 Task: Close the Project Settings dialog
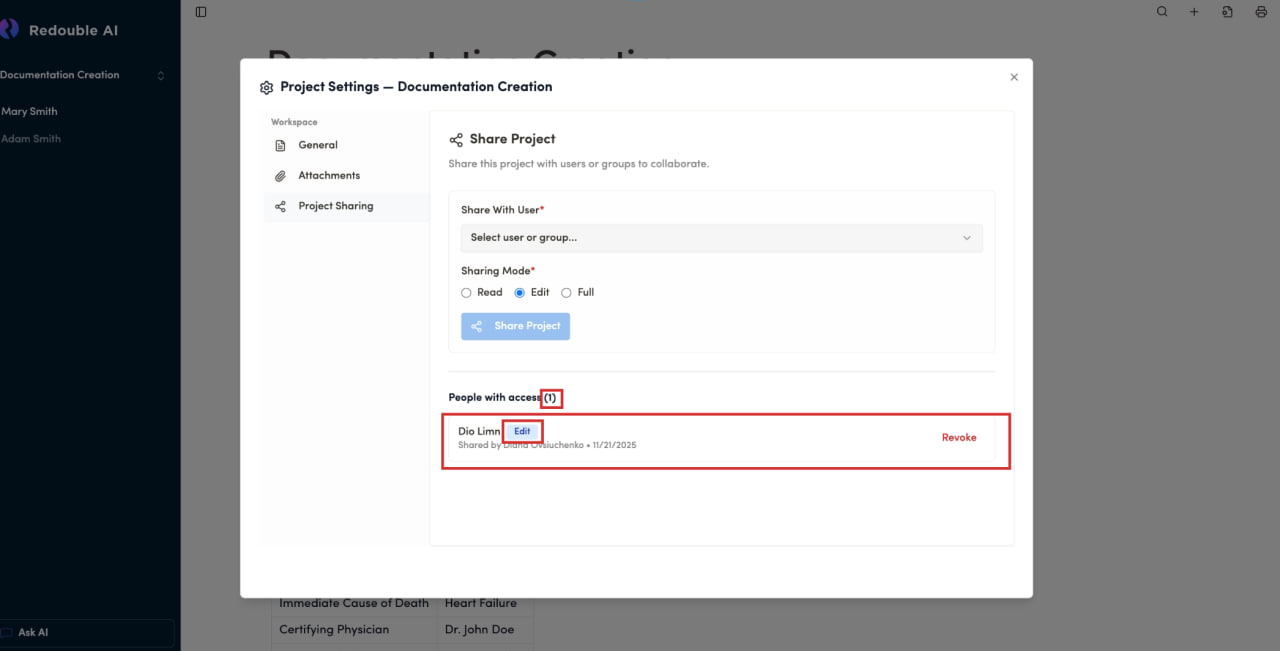pos(1014,77)
